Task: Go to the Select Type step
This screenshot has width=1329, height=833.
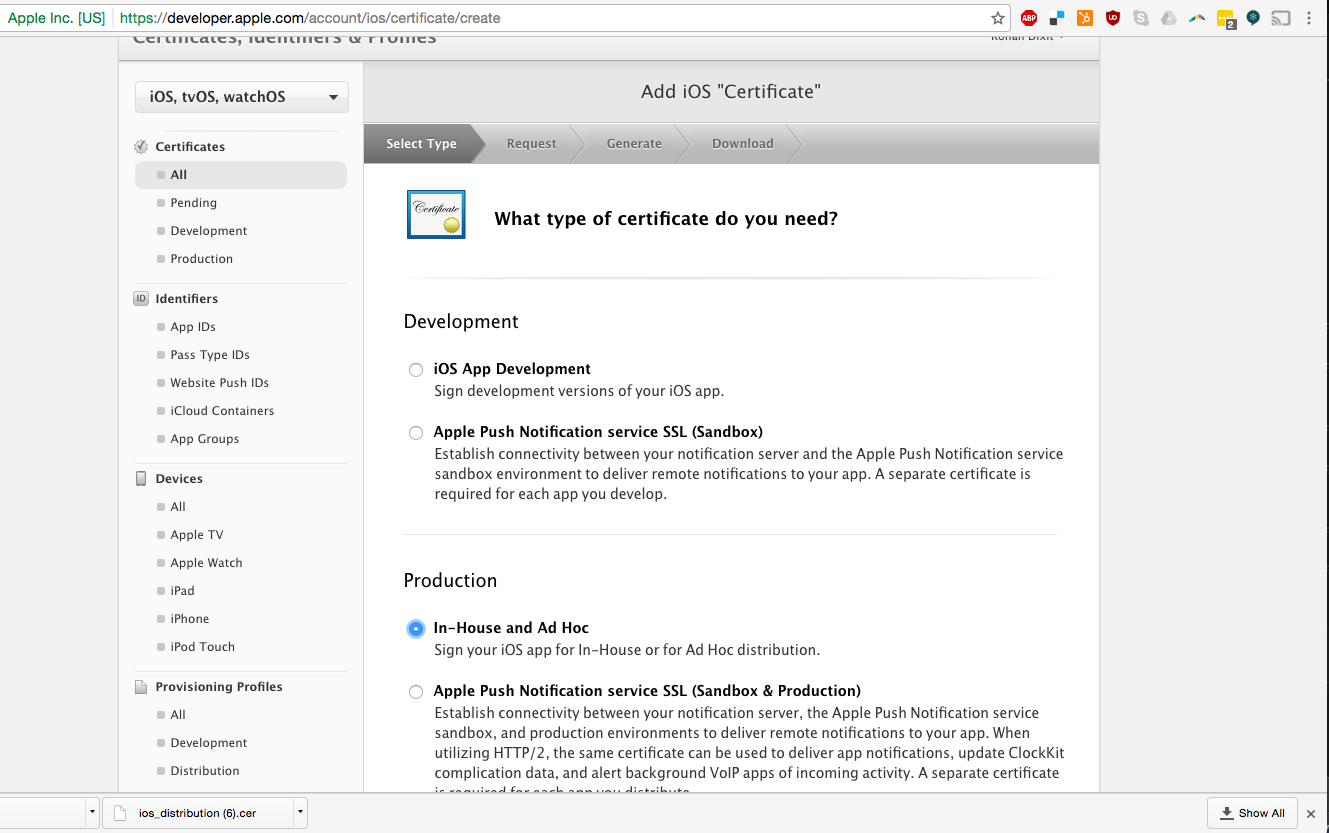Action: pos(421,144)
